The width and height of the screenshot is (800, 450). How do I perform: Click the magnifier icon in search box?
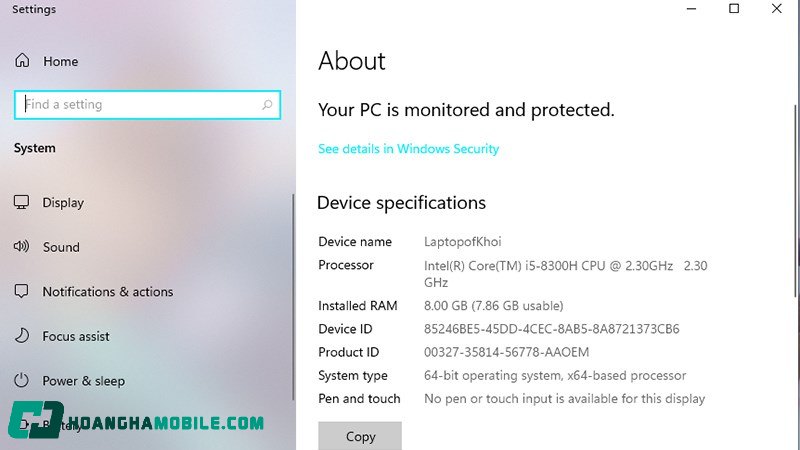[267, 104]
